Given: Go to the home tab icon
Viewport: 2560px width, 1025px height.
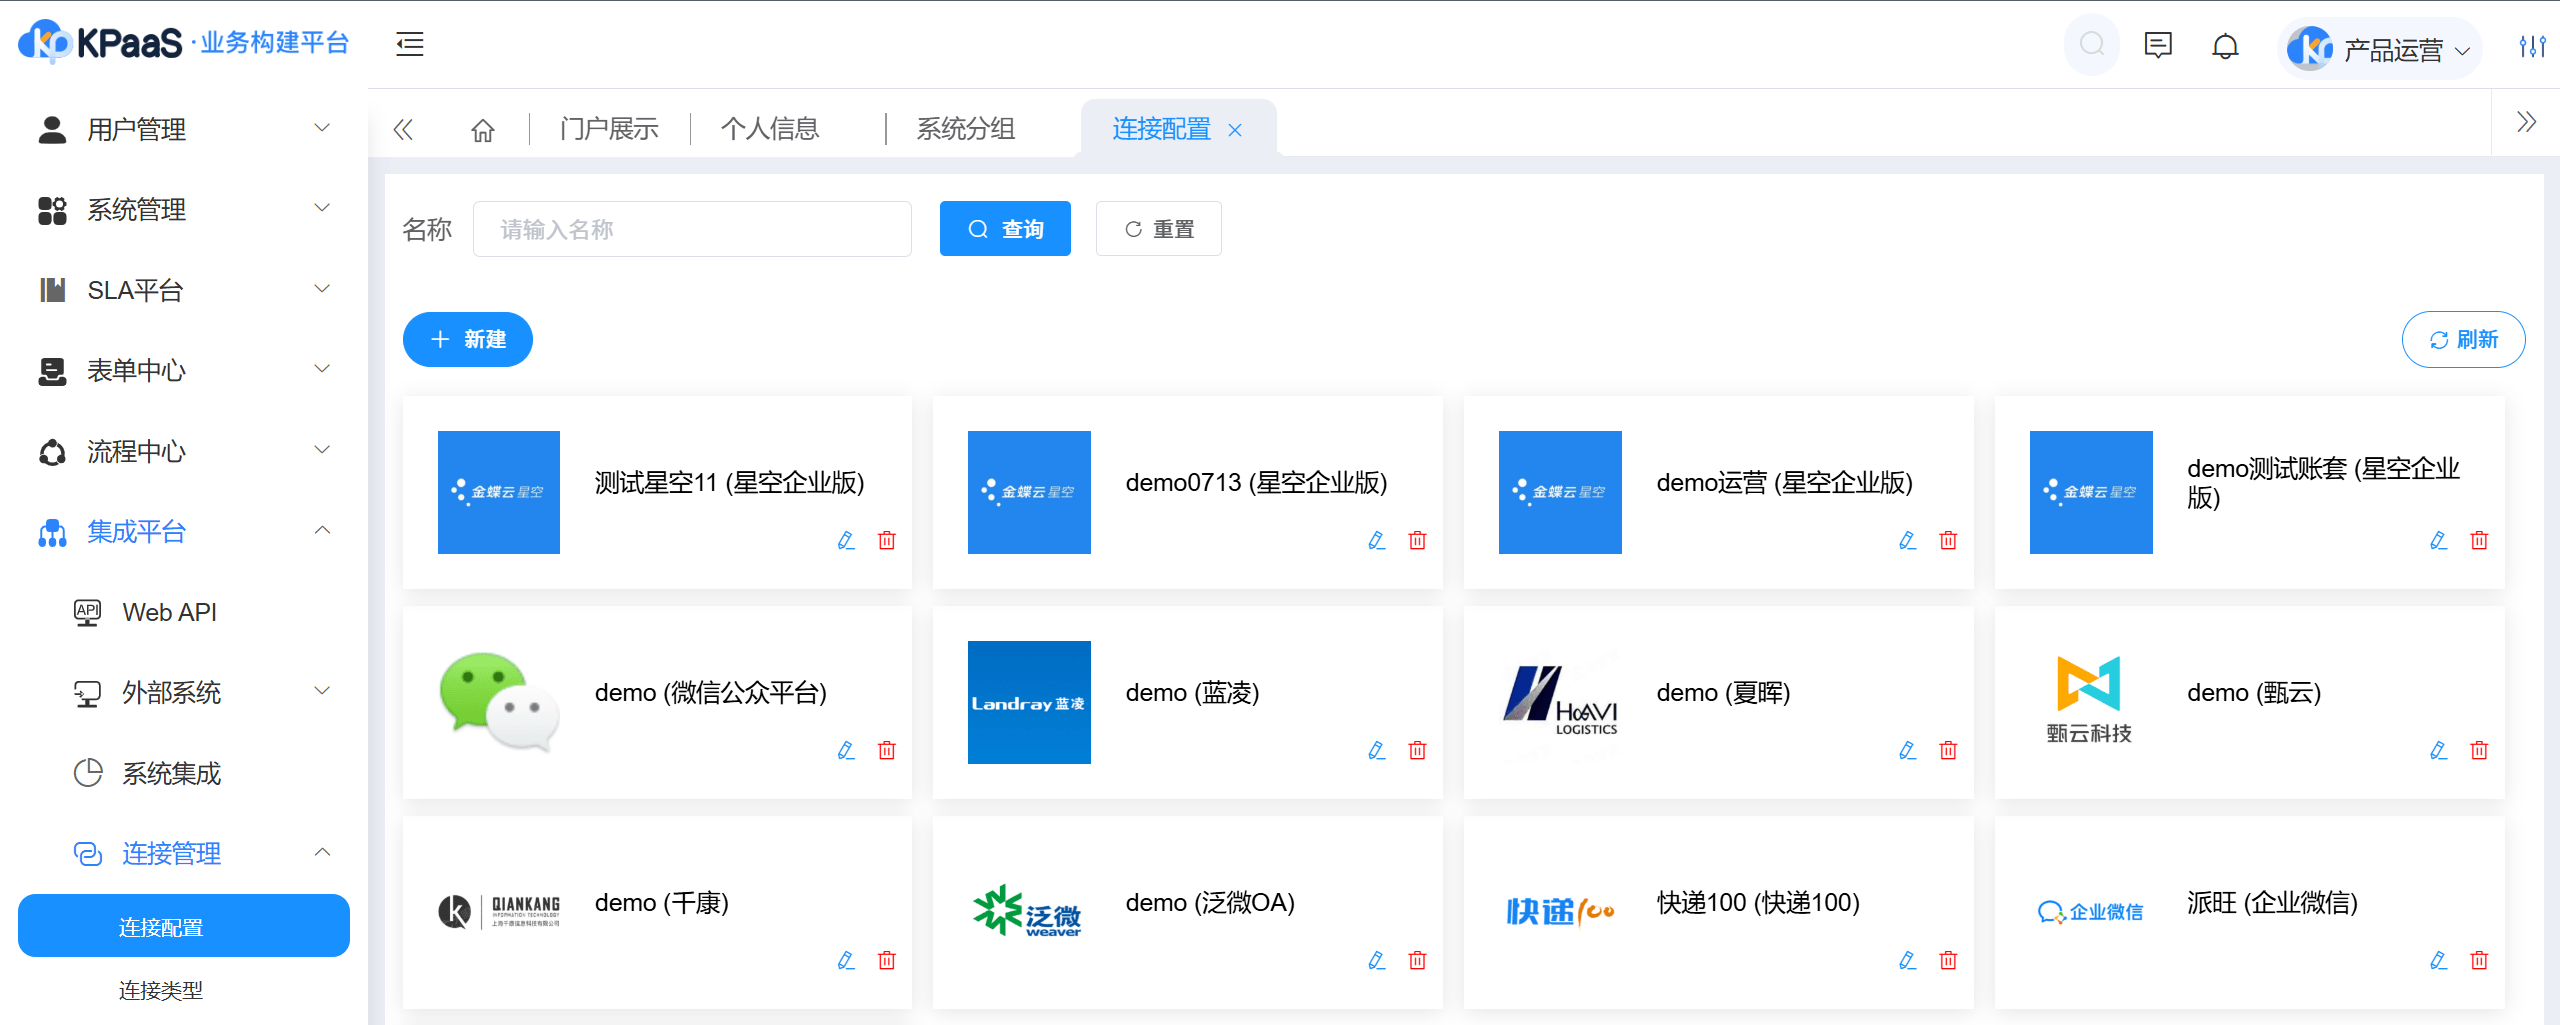Looking at the screenshot, I should point(483,130).
